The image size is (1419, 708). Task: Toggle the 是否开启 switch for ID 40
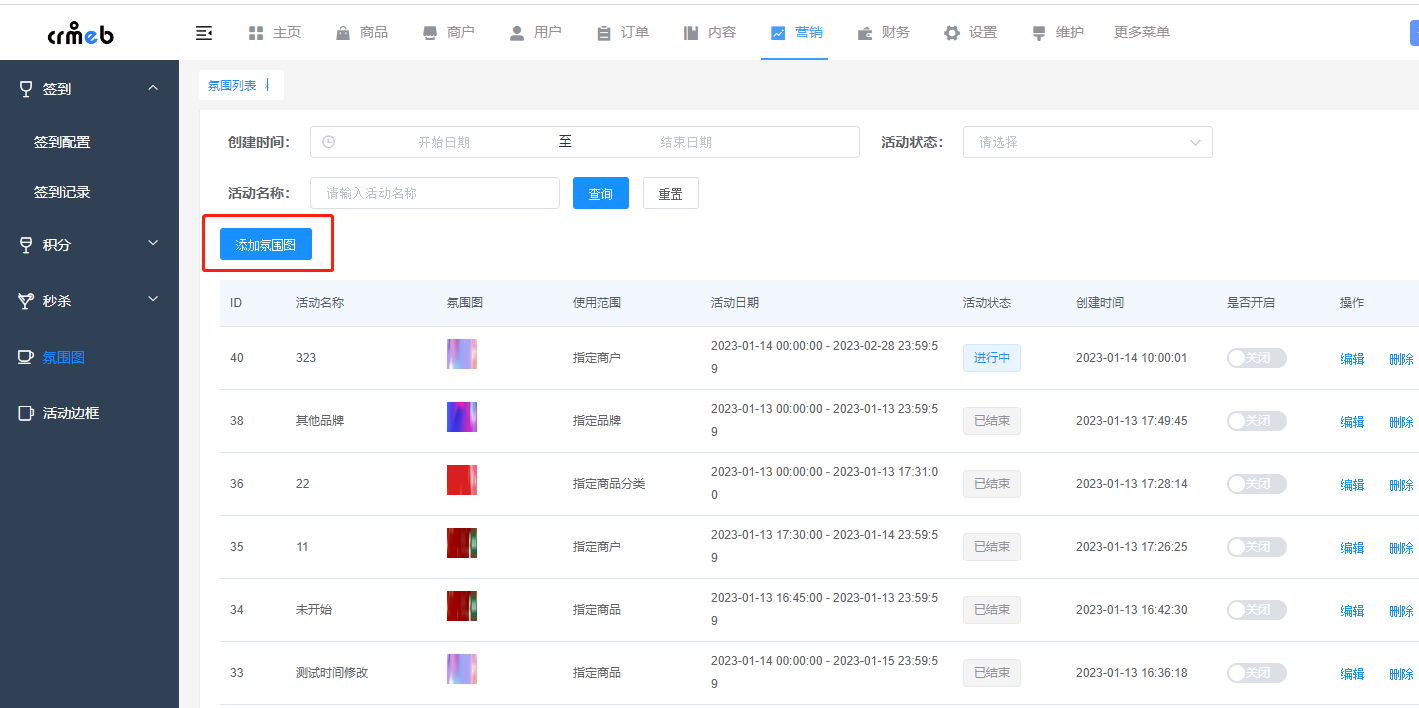(x=1256, y=358)
